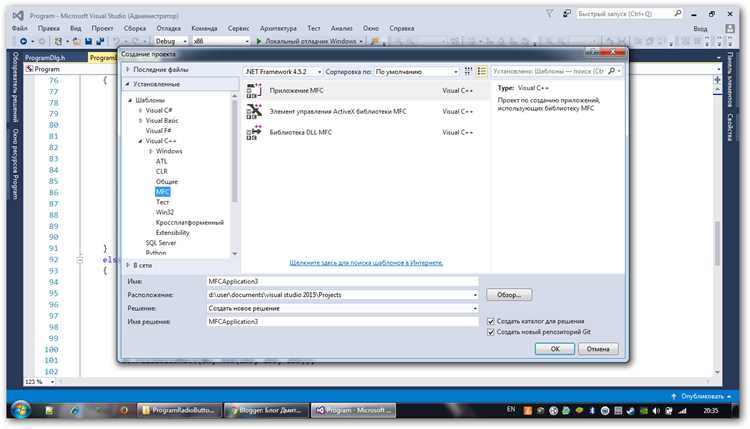Open the Сервис menu
This screenshot has width=750, height=429.
tap(238, 28)
